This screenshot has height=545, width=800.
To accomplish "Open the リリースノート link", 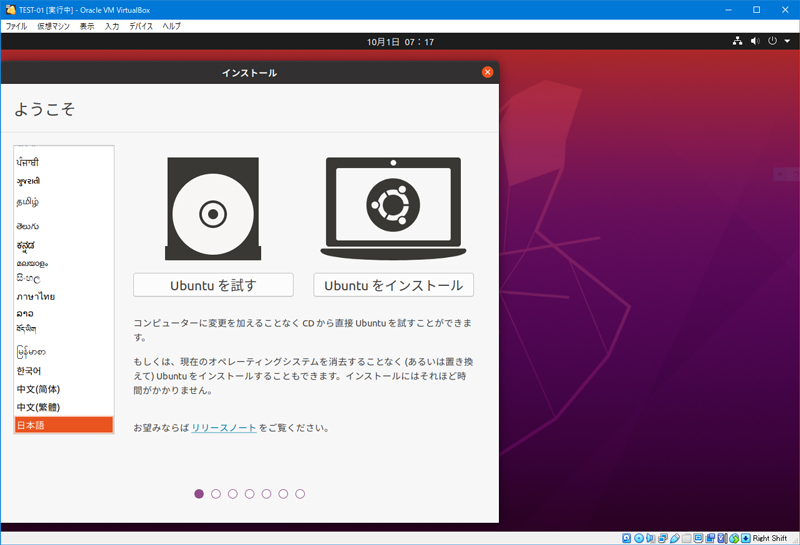I will pos(223,428).
